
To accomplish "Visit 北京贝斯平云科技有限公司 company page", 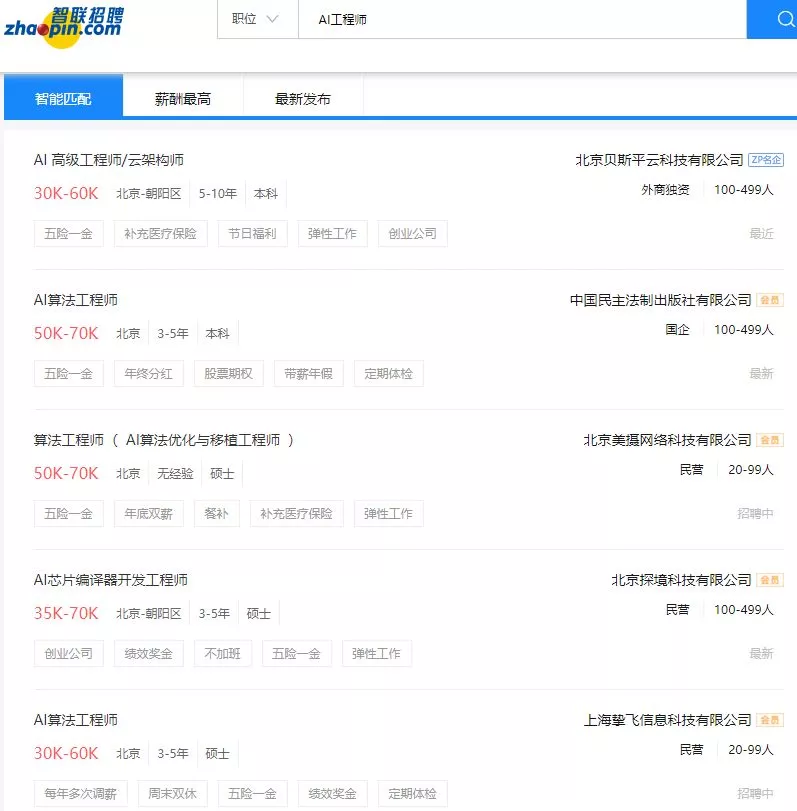I will [659, 160].
